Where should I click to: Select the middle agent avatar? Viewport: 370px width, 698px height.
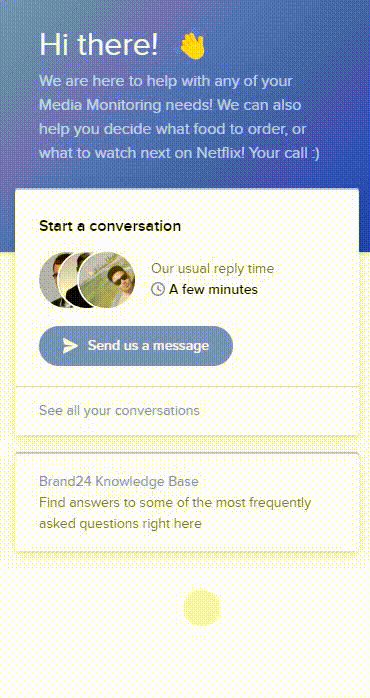click(69, 280)
